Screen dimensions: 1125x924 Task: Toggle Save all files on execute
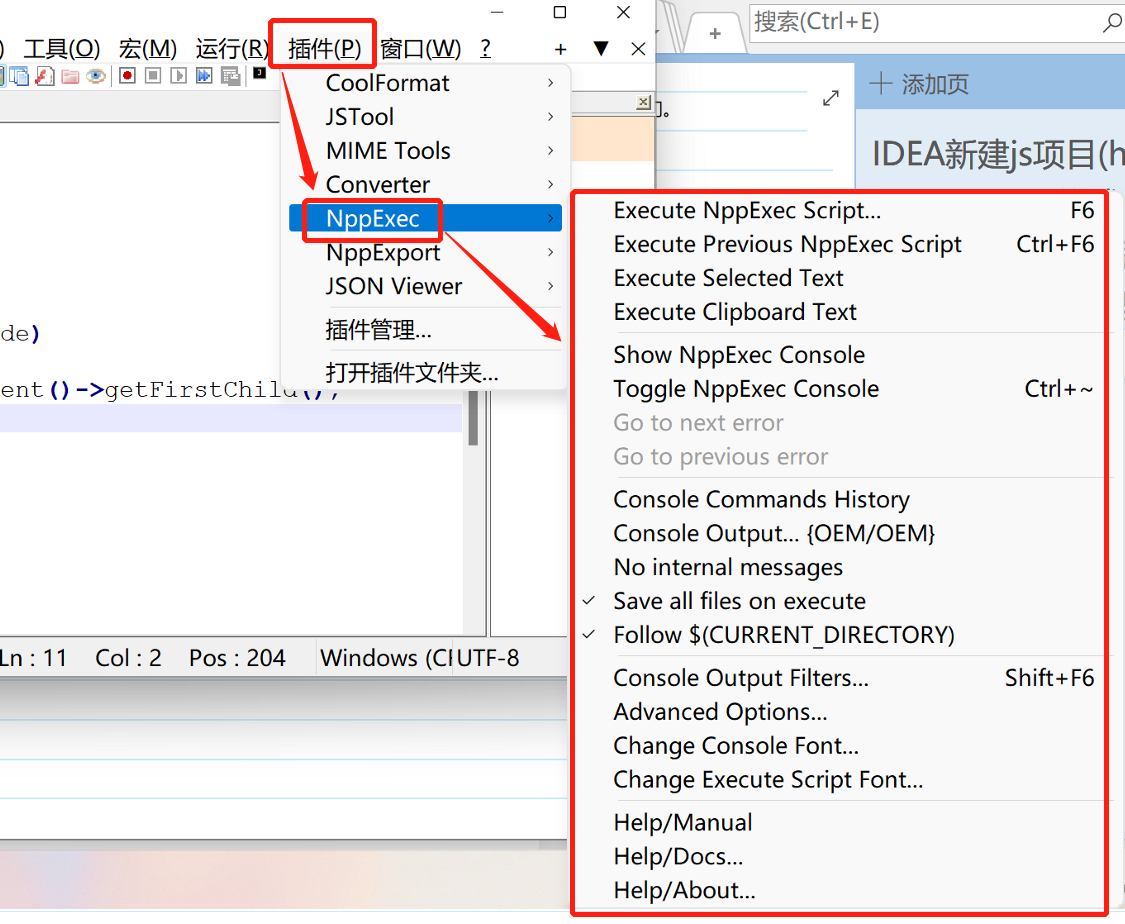[x=739, y=600]
